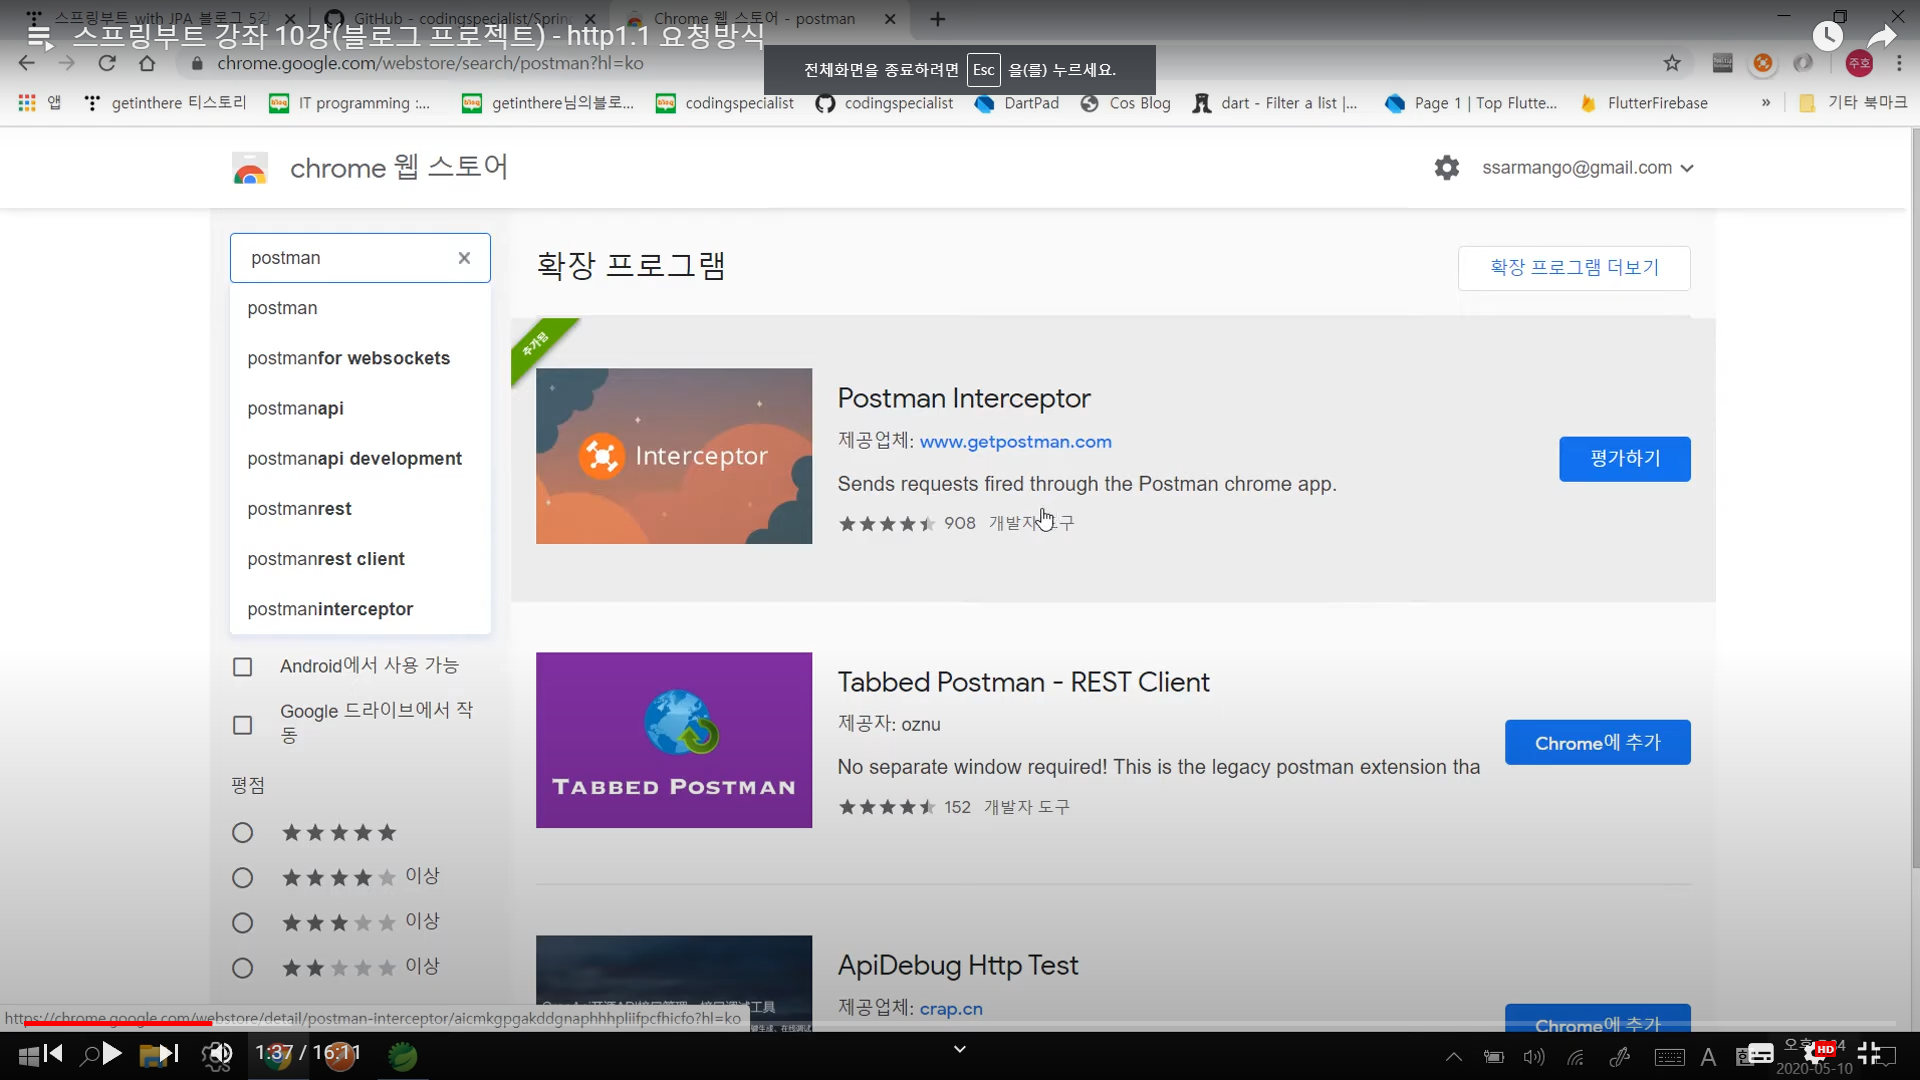This screenshot has height=1080, width=1920.
Task: Choose the 'postman rest' suggestion
Action: point(360,509)
